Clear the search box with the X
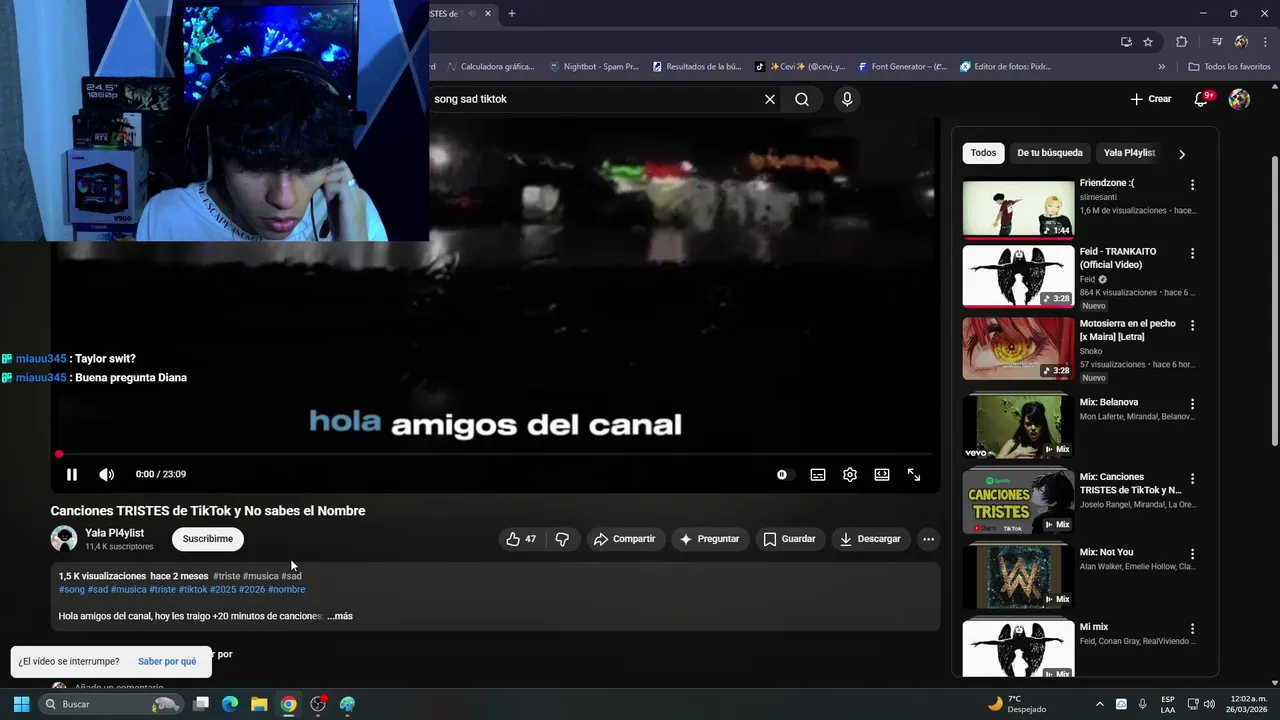Screen dimensions: 1280x720 pyautogui.click(x=770, y=99)
